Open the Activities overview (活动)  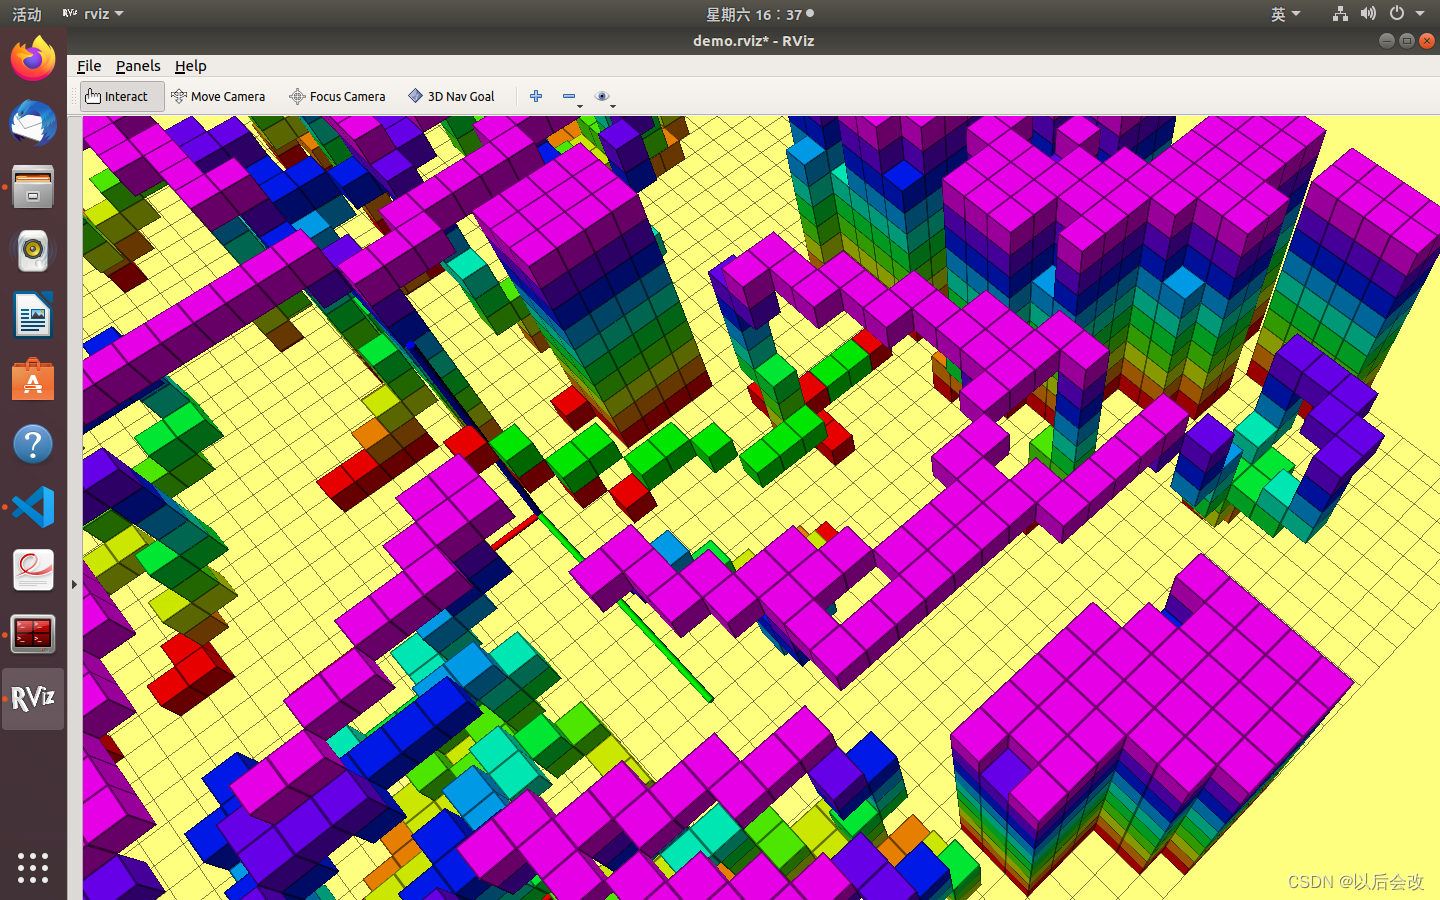27,14
